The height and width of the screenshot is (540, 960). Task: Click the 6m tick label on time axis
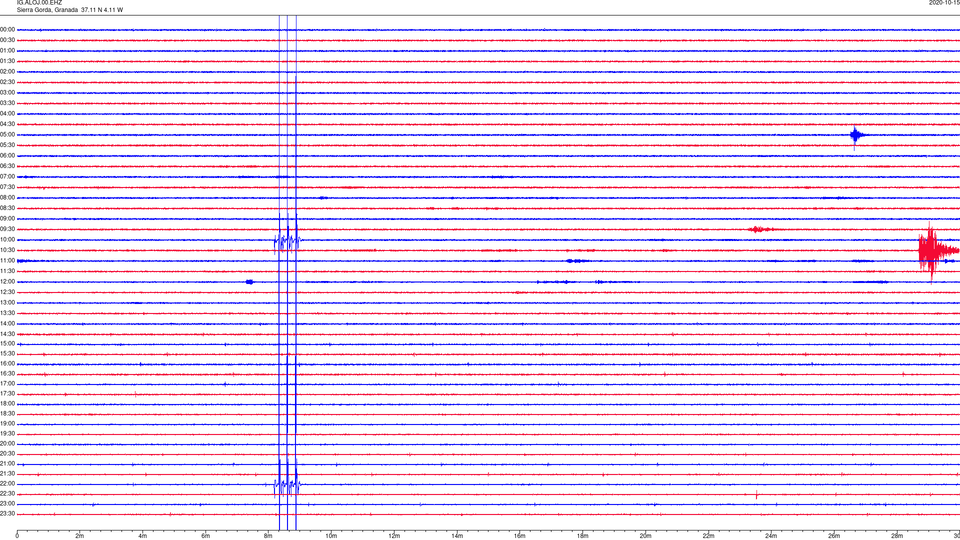coord(205,536)
